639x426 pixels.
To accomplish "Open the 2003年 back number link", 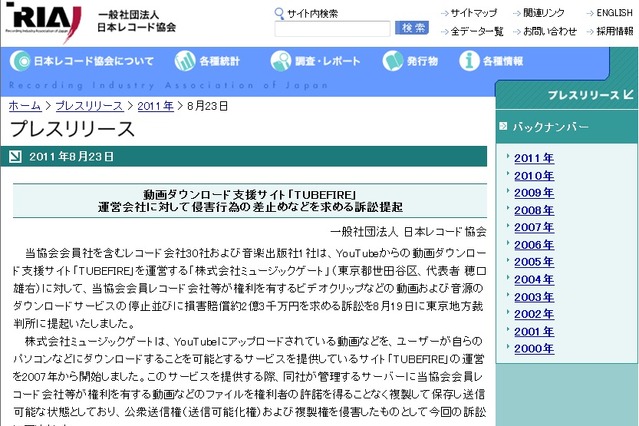I will (534, 297).
